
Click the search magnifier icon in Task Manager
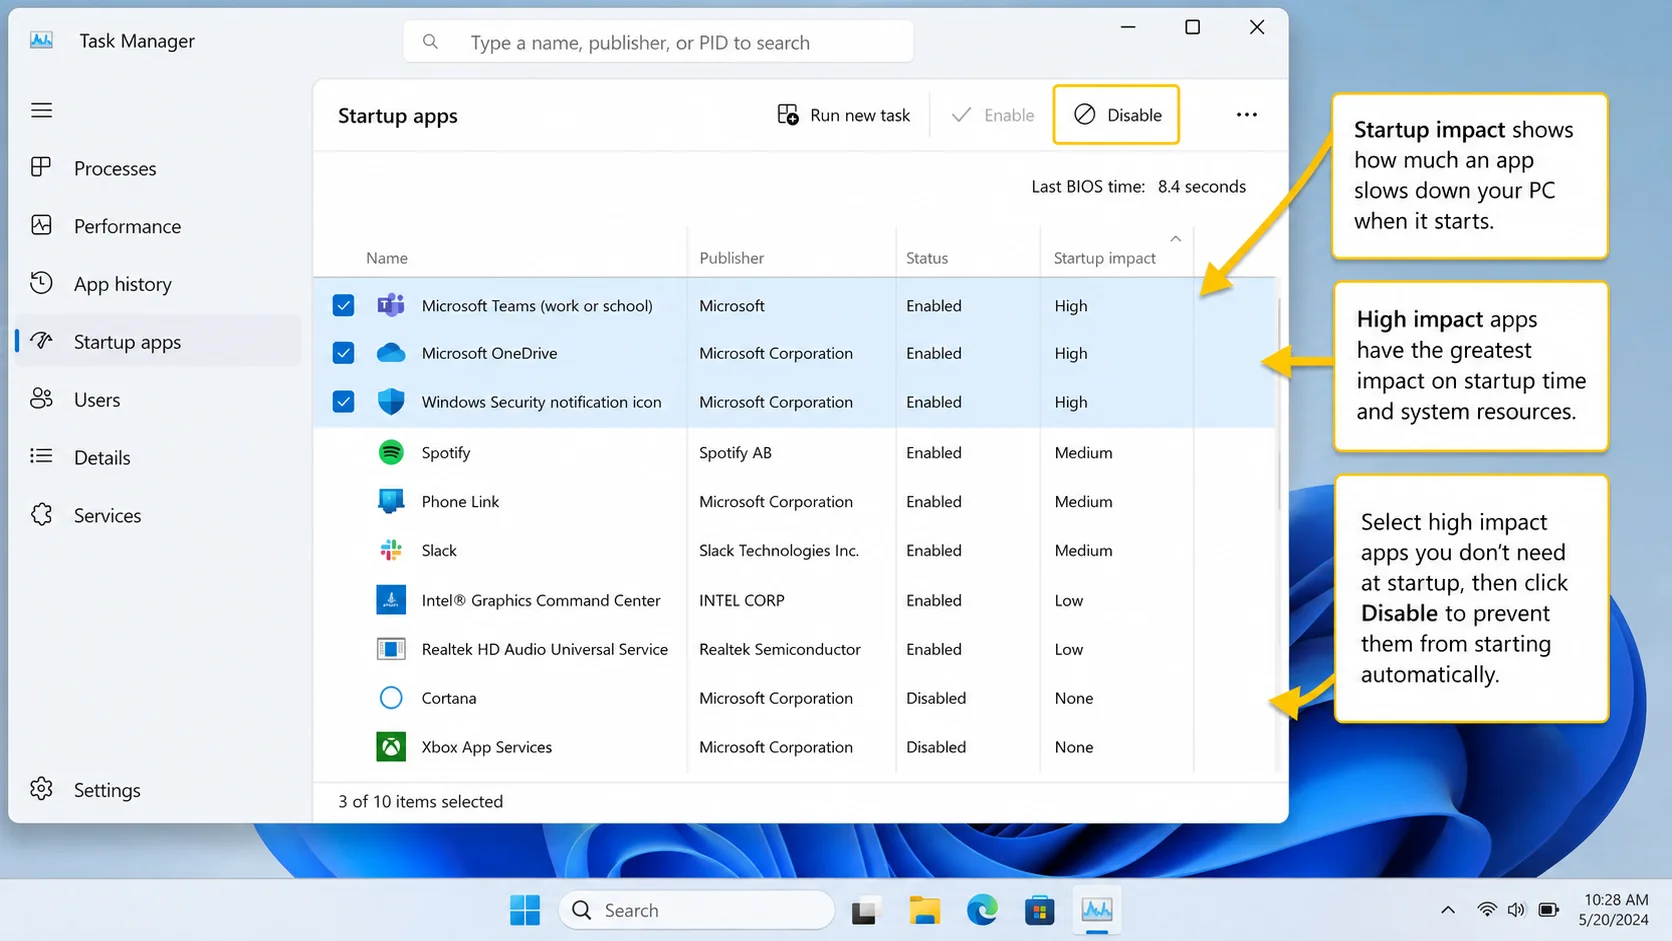coord(430,42)
